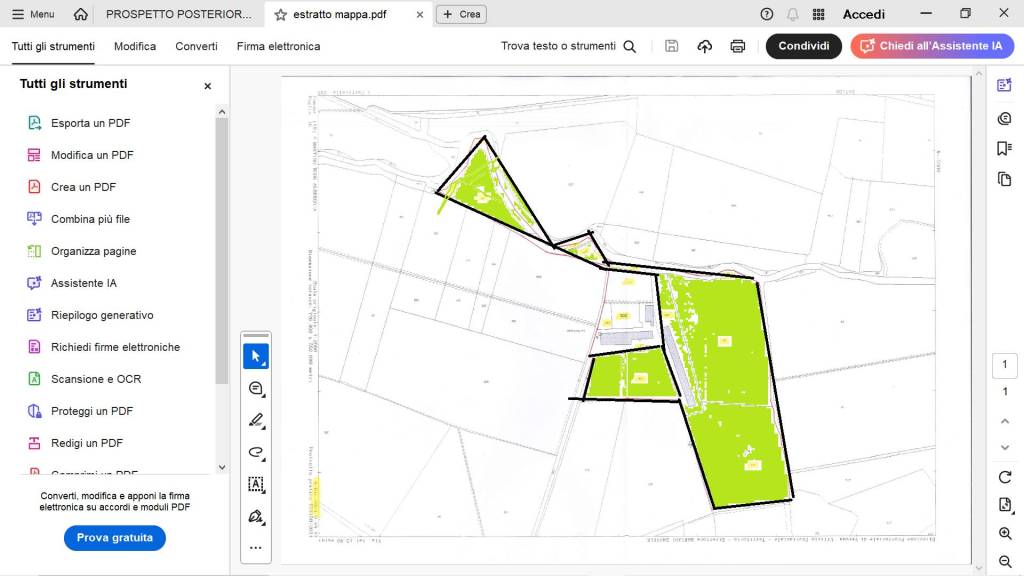Open the Converti menu
Image resolution: width=1024 pixels, height=576 pixels.
pyautogui.click(x=196, y=46)
